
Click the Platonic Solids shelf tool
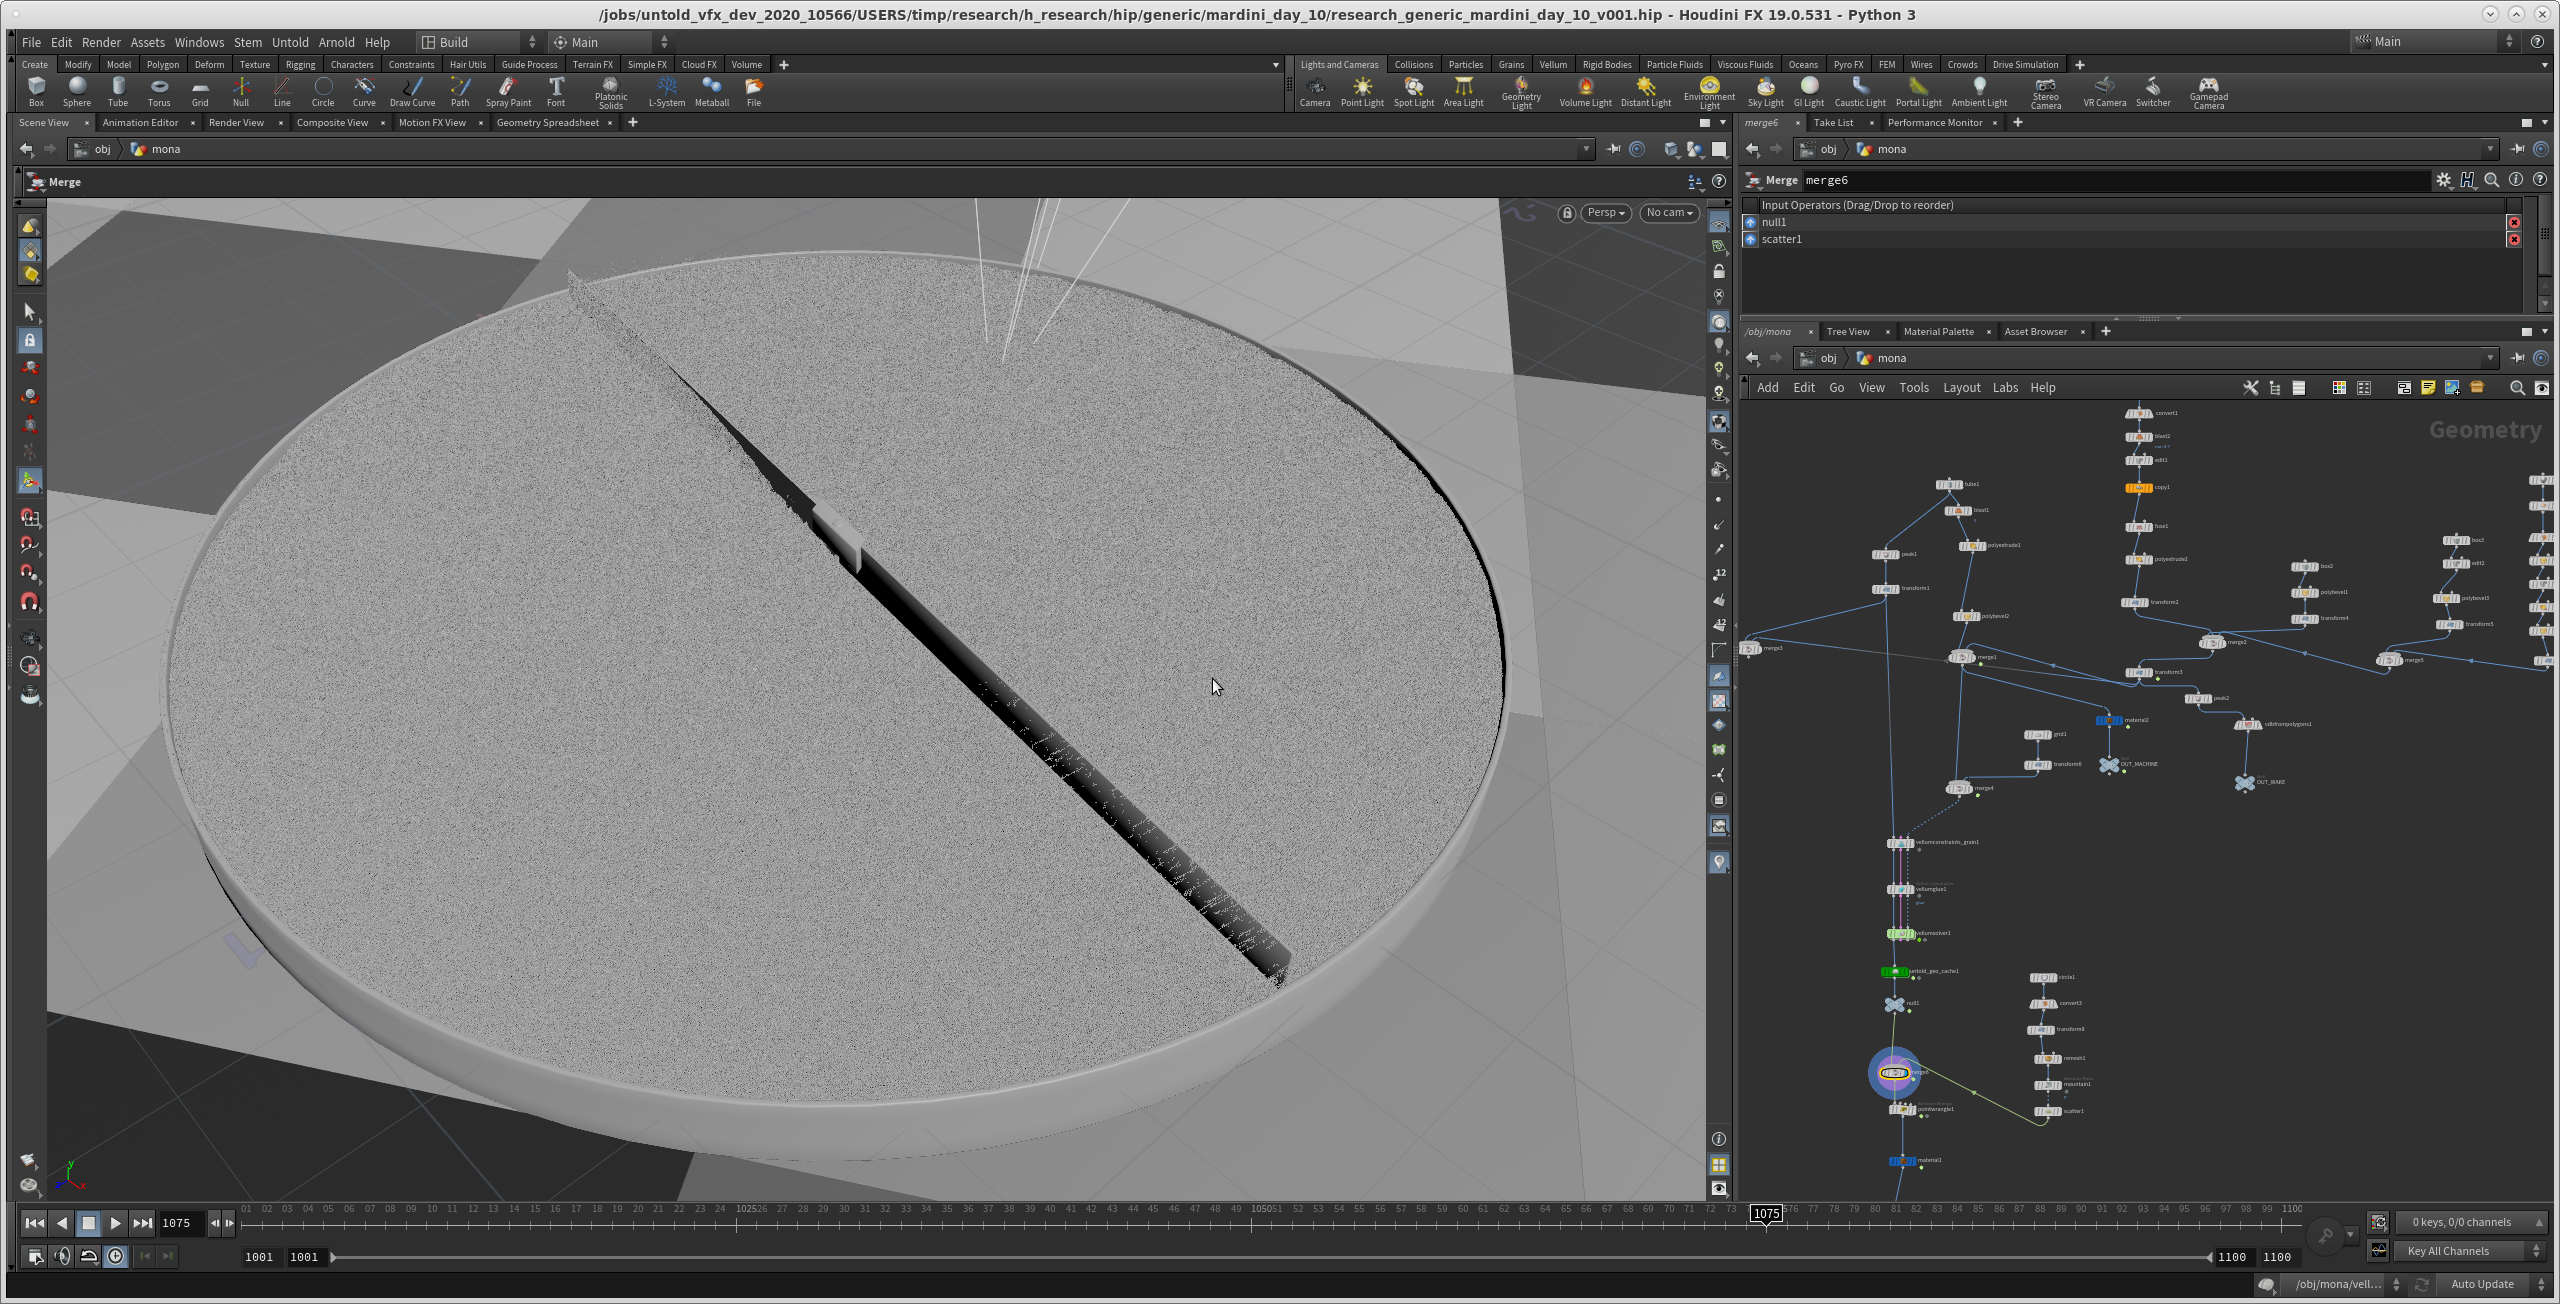point(610,92)
